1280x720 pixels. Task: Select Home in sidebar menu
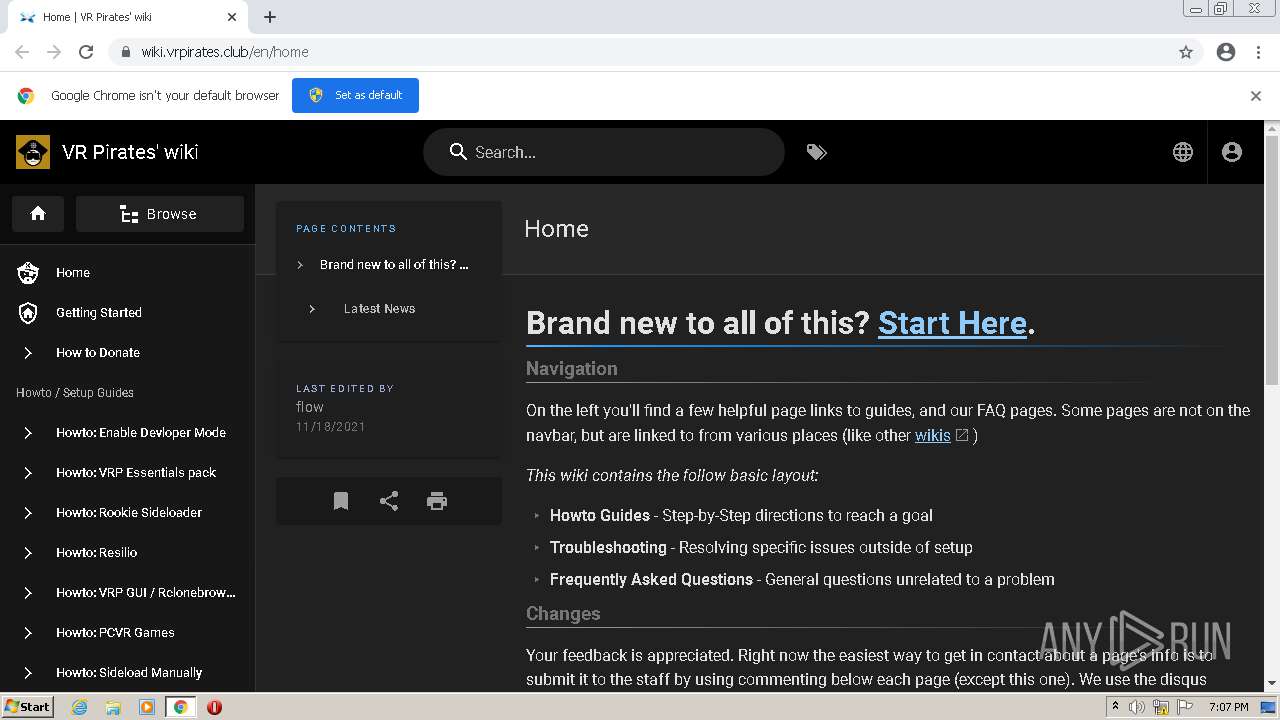[x=73, y=272]
